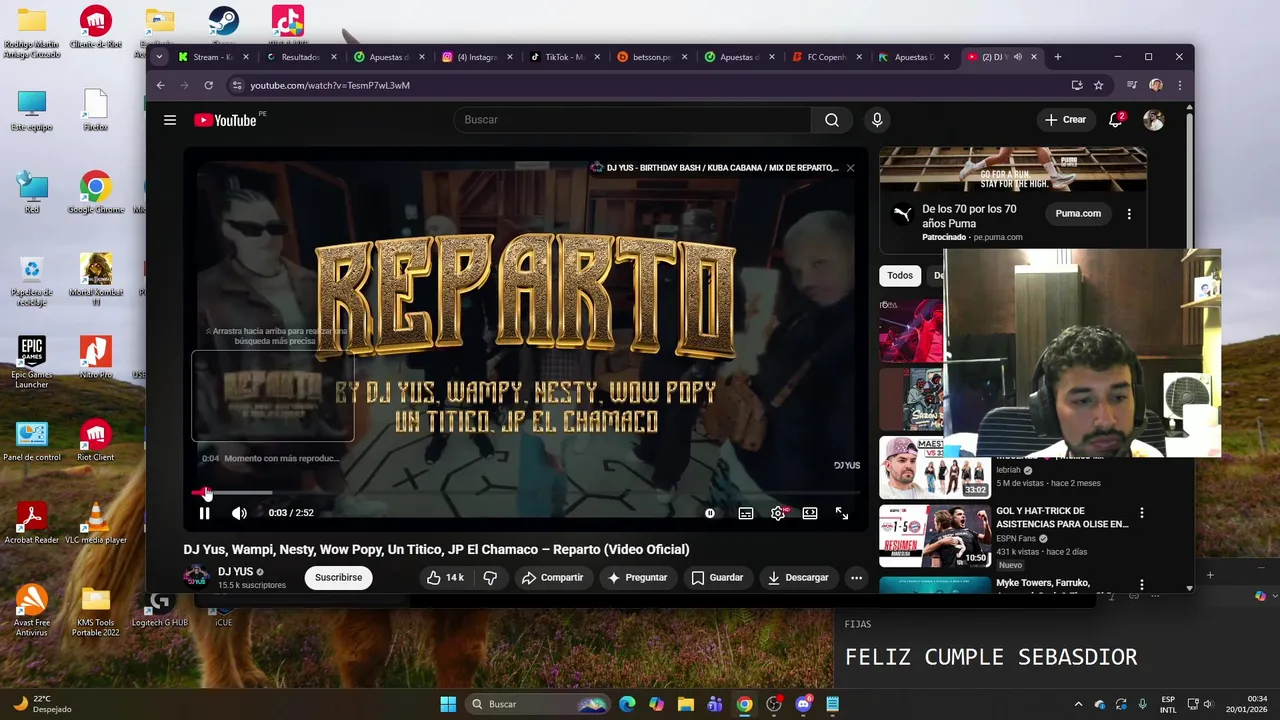The height and width of the screenshot is (720, 1280).
Task: Toggle the autoplay switch in player
Action: [x=710, y=513]
